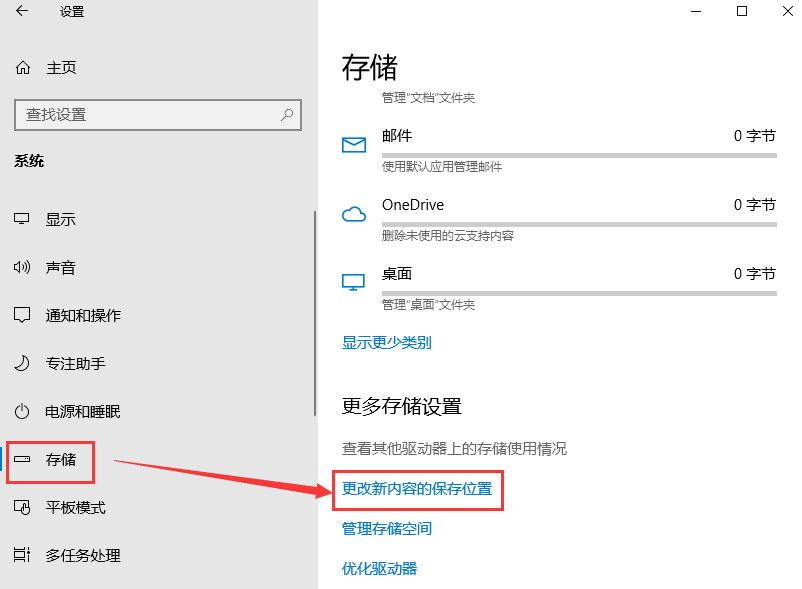Click 优化驱动器 link

(380, 569)
